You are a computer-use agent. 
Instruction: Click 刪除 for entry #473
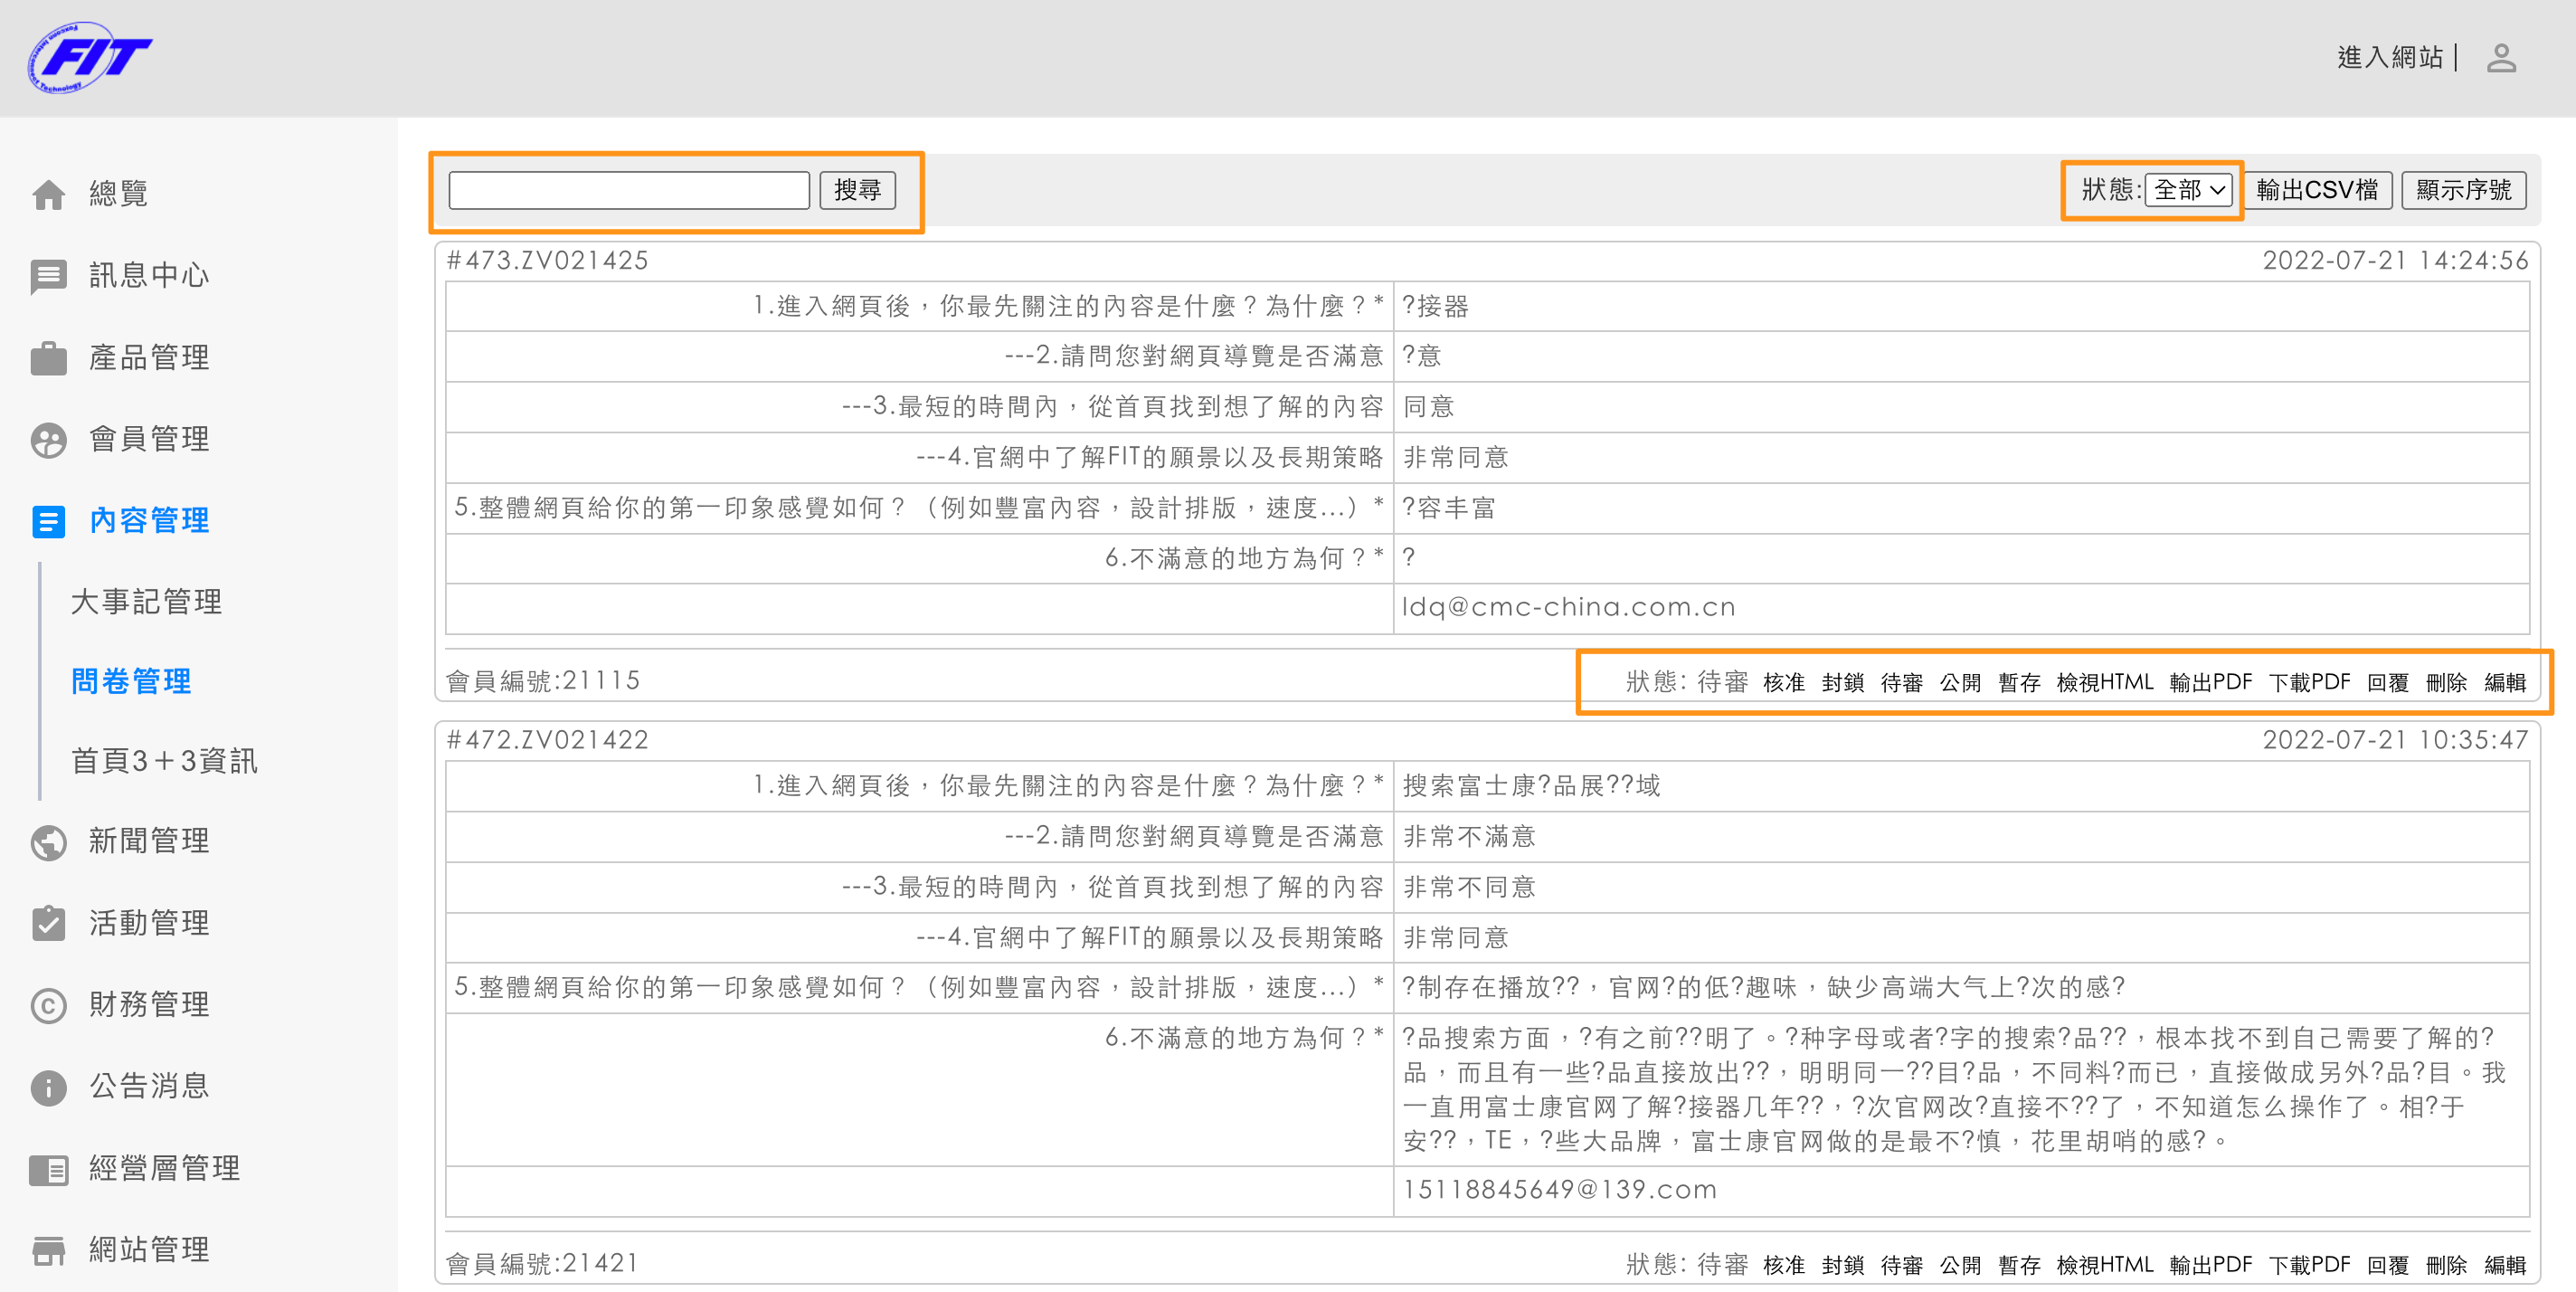click(2446, 683)
